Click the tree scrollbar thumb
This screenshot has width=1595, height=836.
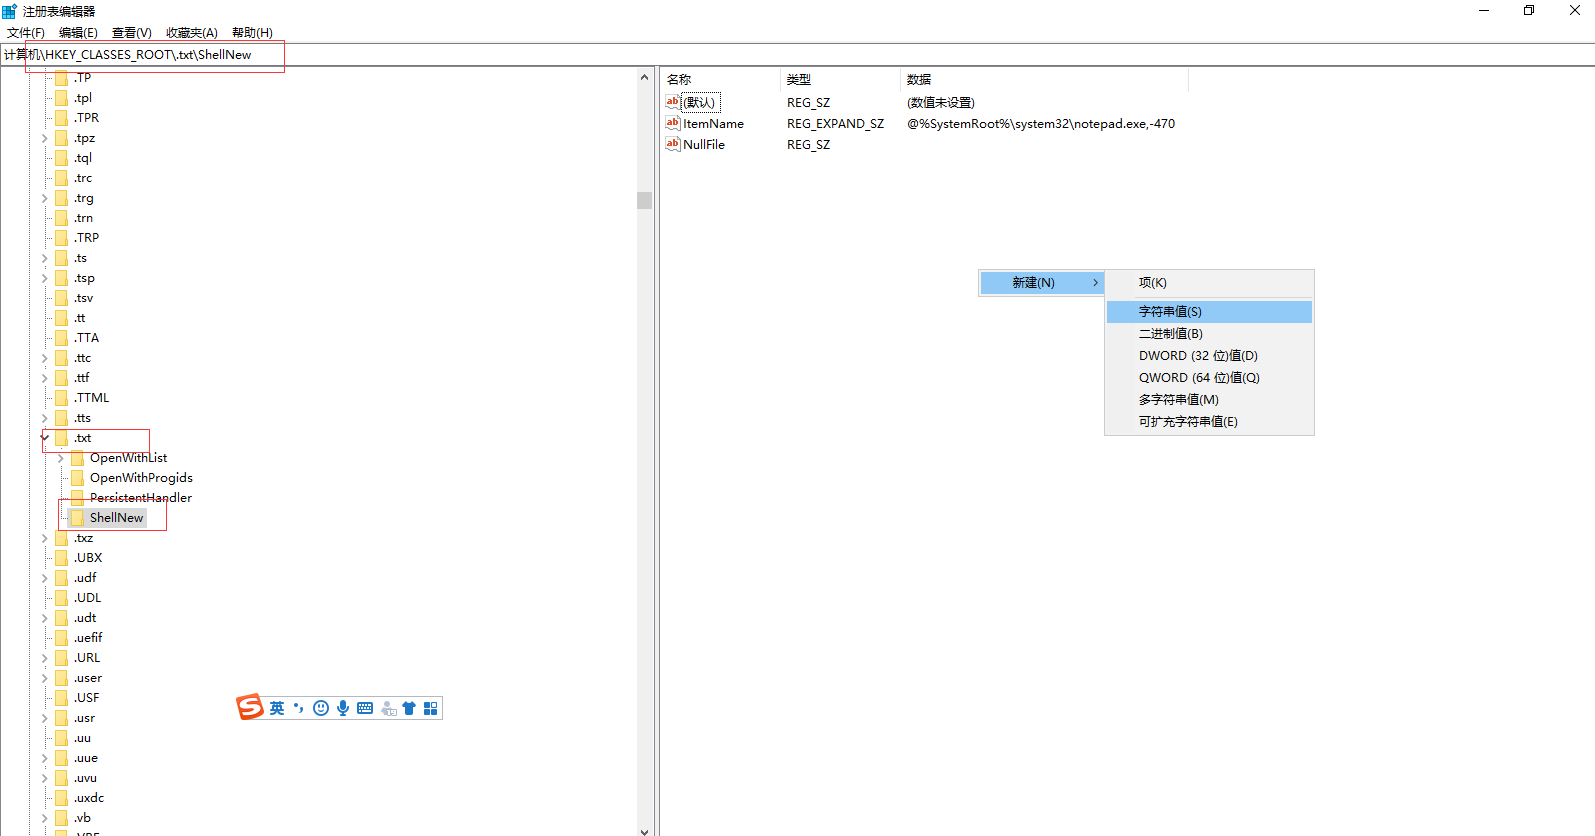(644, 200)
